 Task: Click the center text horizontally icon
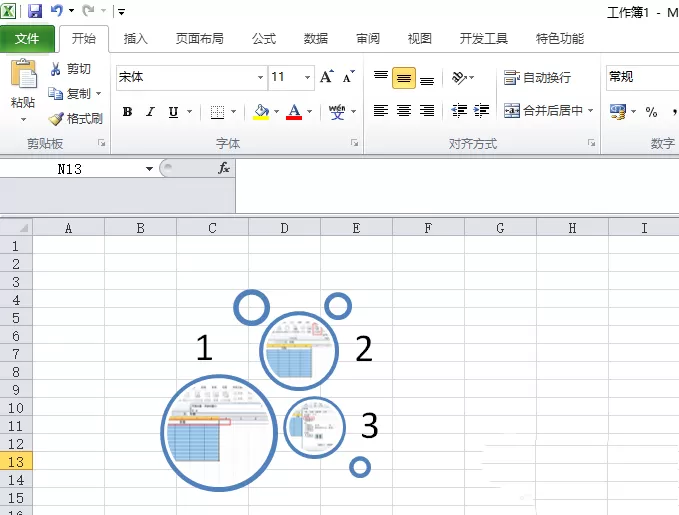pyautogui.click(x=404, y=111)
